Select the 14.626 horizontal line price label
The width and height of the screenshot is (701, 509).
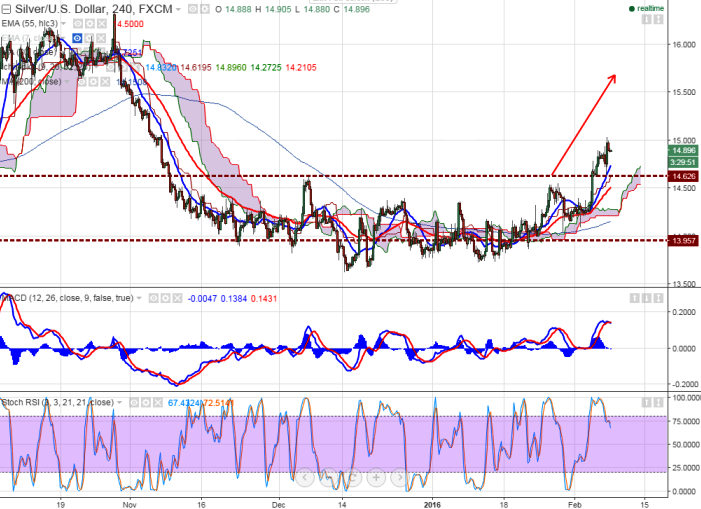[x=684, y=176]
